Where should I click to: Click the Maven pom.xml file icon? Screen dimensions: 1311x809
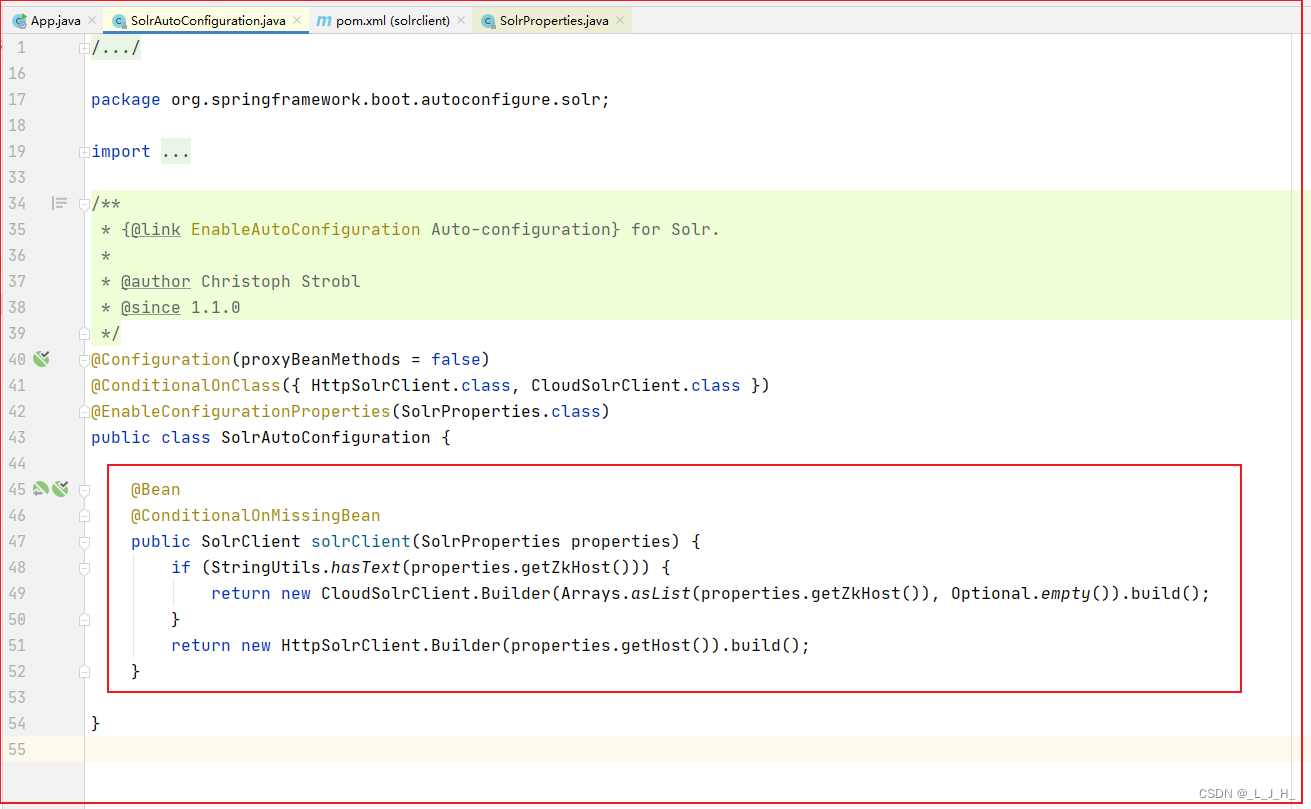(324, 21)
